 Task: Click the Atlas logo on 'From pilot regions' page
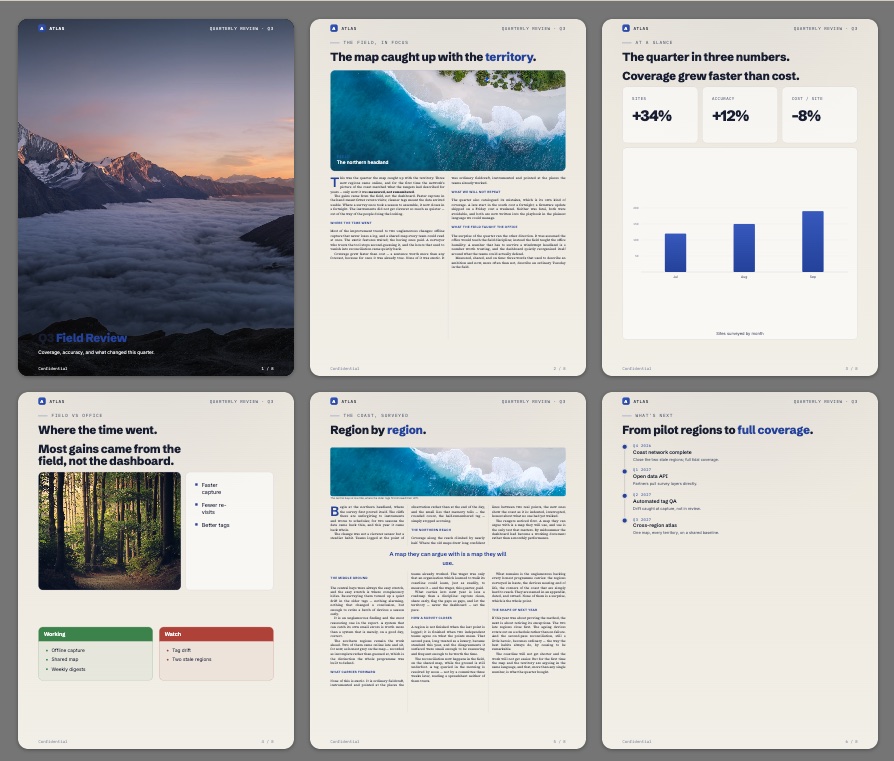point(625,401)
